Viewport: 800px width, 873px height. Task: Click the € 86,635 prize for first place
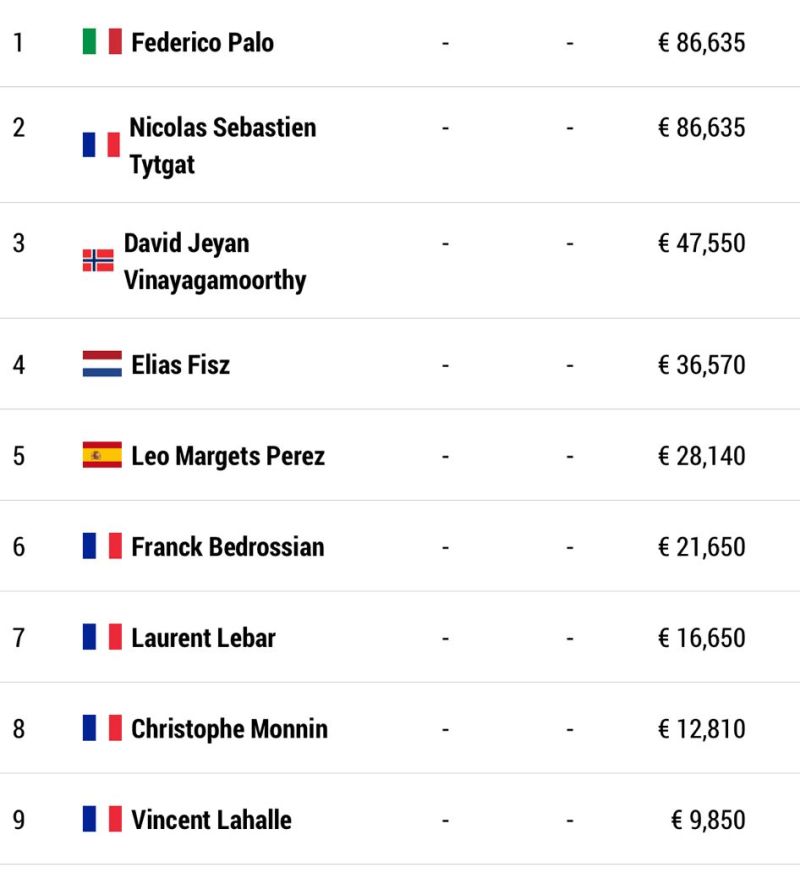(701, 42)
